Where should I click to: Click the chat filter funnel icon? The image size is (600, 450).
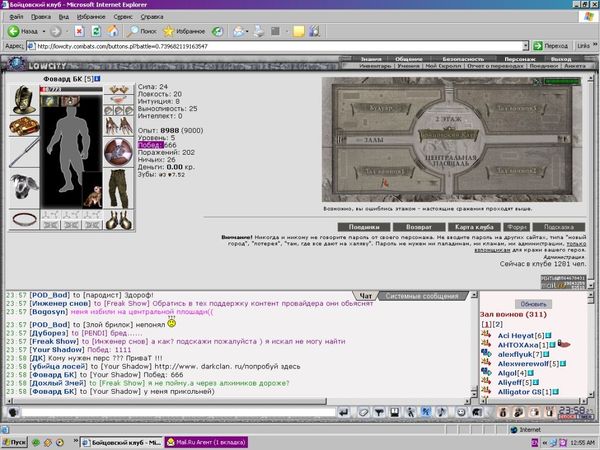[x=379, y=412]
